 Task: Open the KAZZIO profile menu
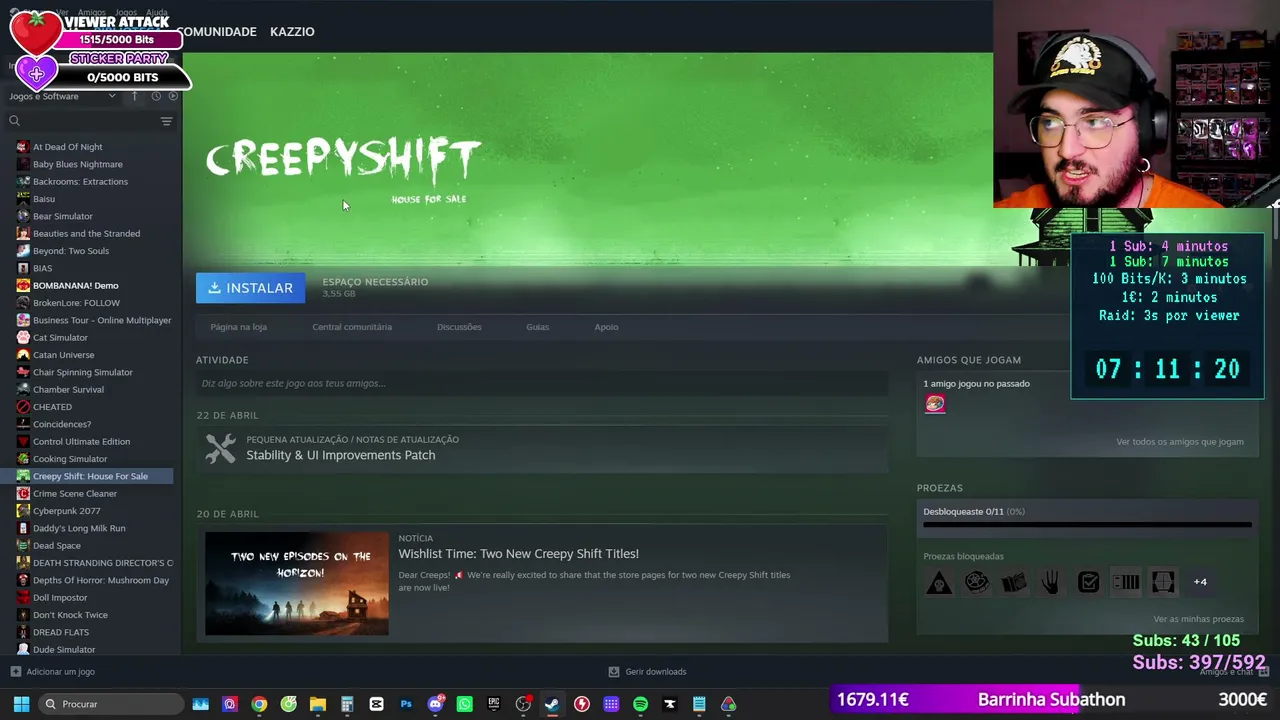pos(292,32)
